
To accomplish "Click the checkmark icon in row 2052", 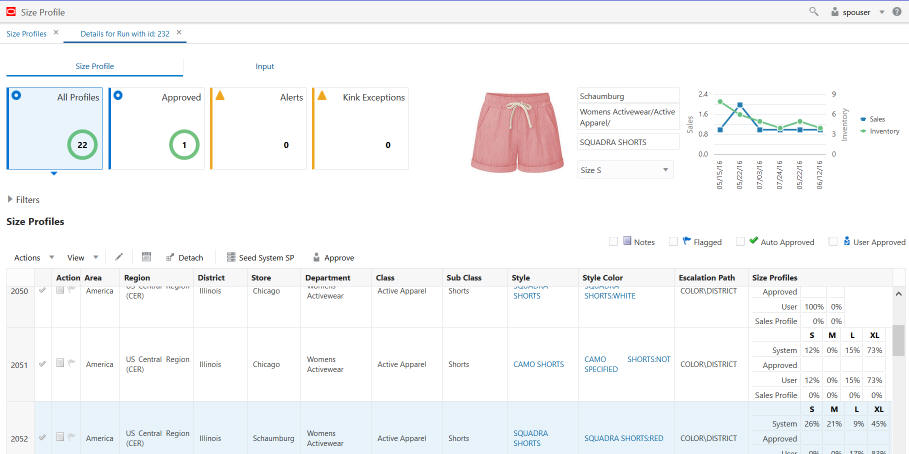I will click(x=42, y=438).
